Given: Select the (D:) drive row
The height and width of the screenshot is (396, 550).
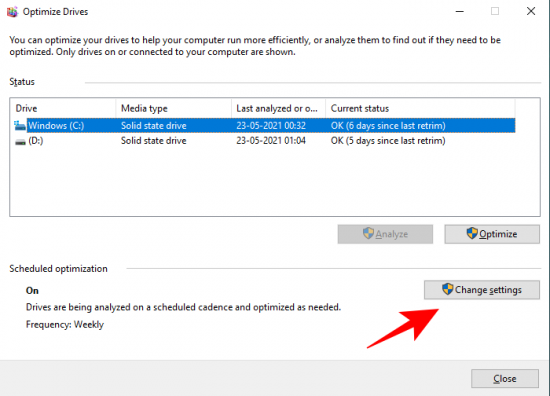Looking at the screenshot, I should (265, 141).
